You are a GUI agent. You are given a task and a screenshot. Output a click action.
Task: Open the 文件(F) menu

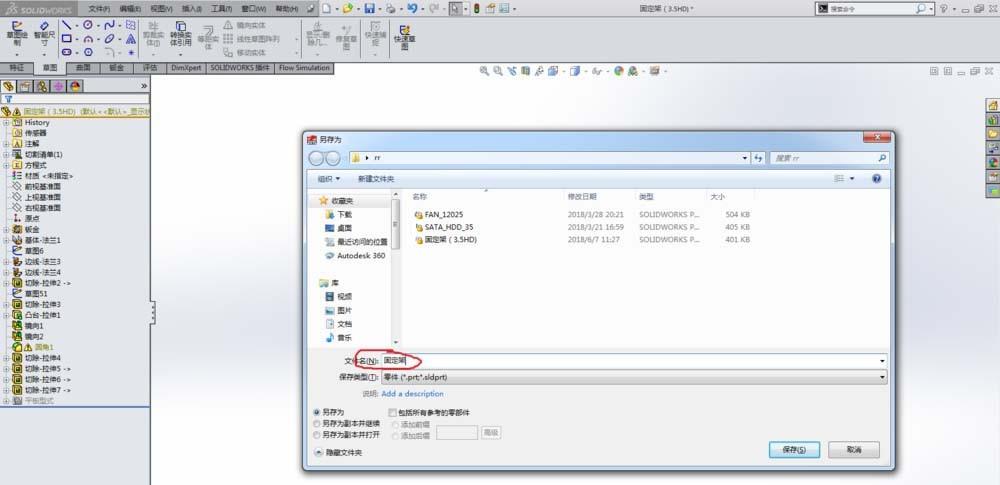pyautogui.click(x=98, y=9)
